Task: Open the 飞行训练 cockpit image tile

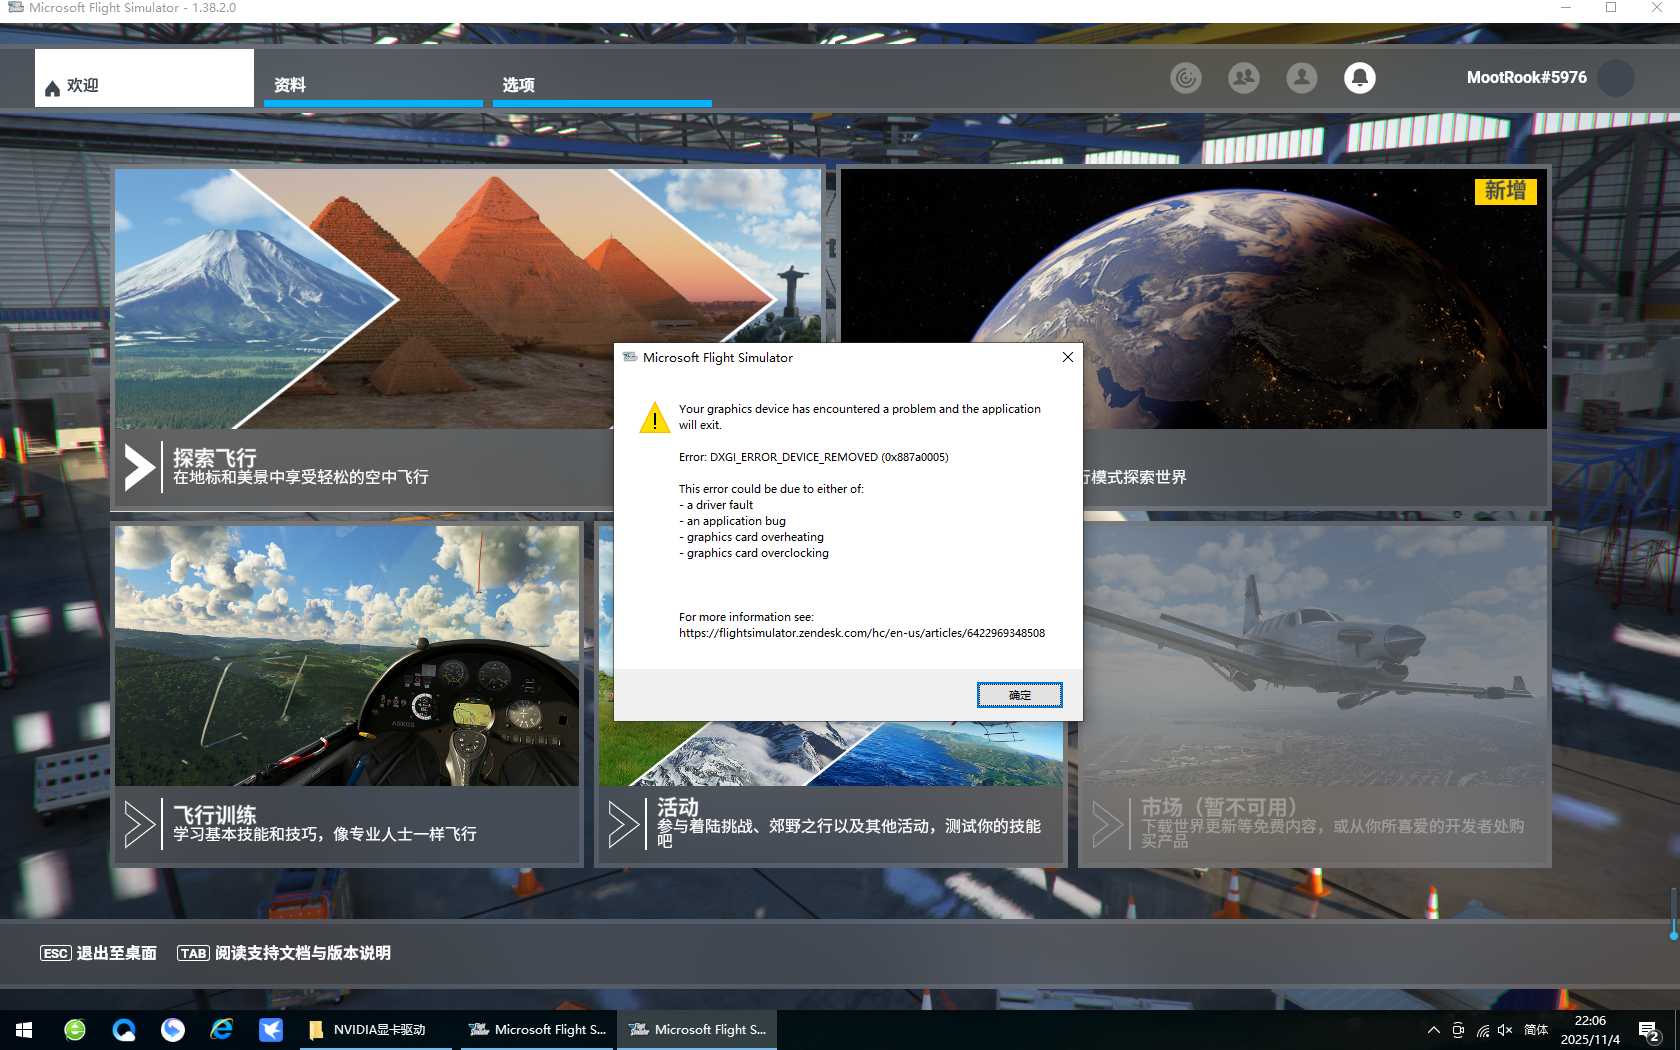Action: 347,656
